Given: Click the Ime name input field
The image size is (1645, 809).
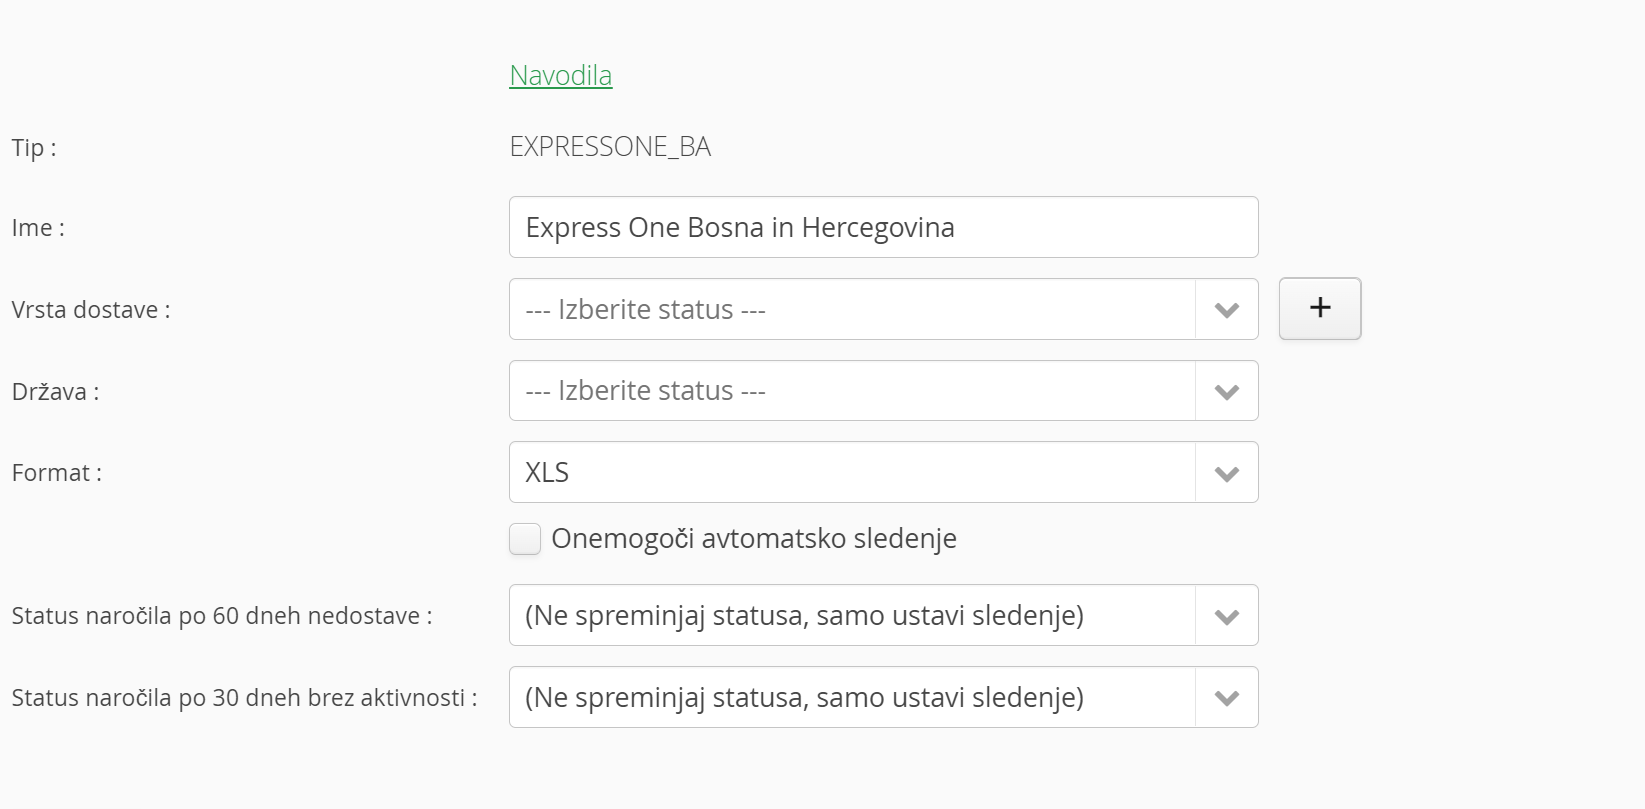Looking at the screenshot, I should [x=883, y=227].
